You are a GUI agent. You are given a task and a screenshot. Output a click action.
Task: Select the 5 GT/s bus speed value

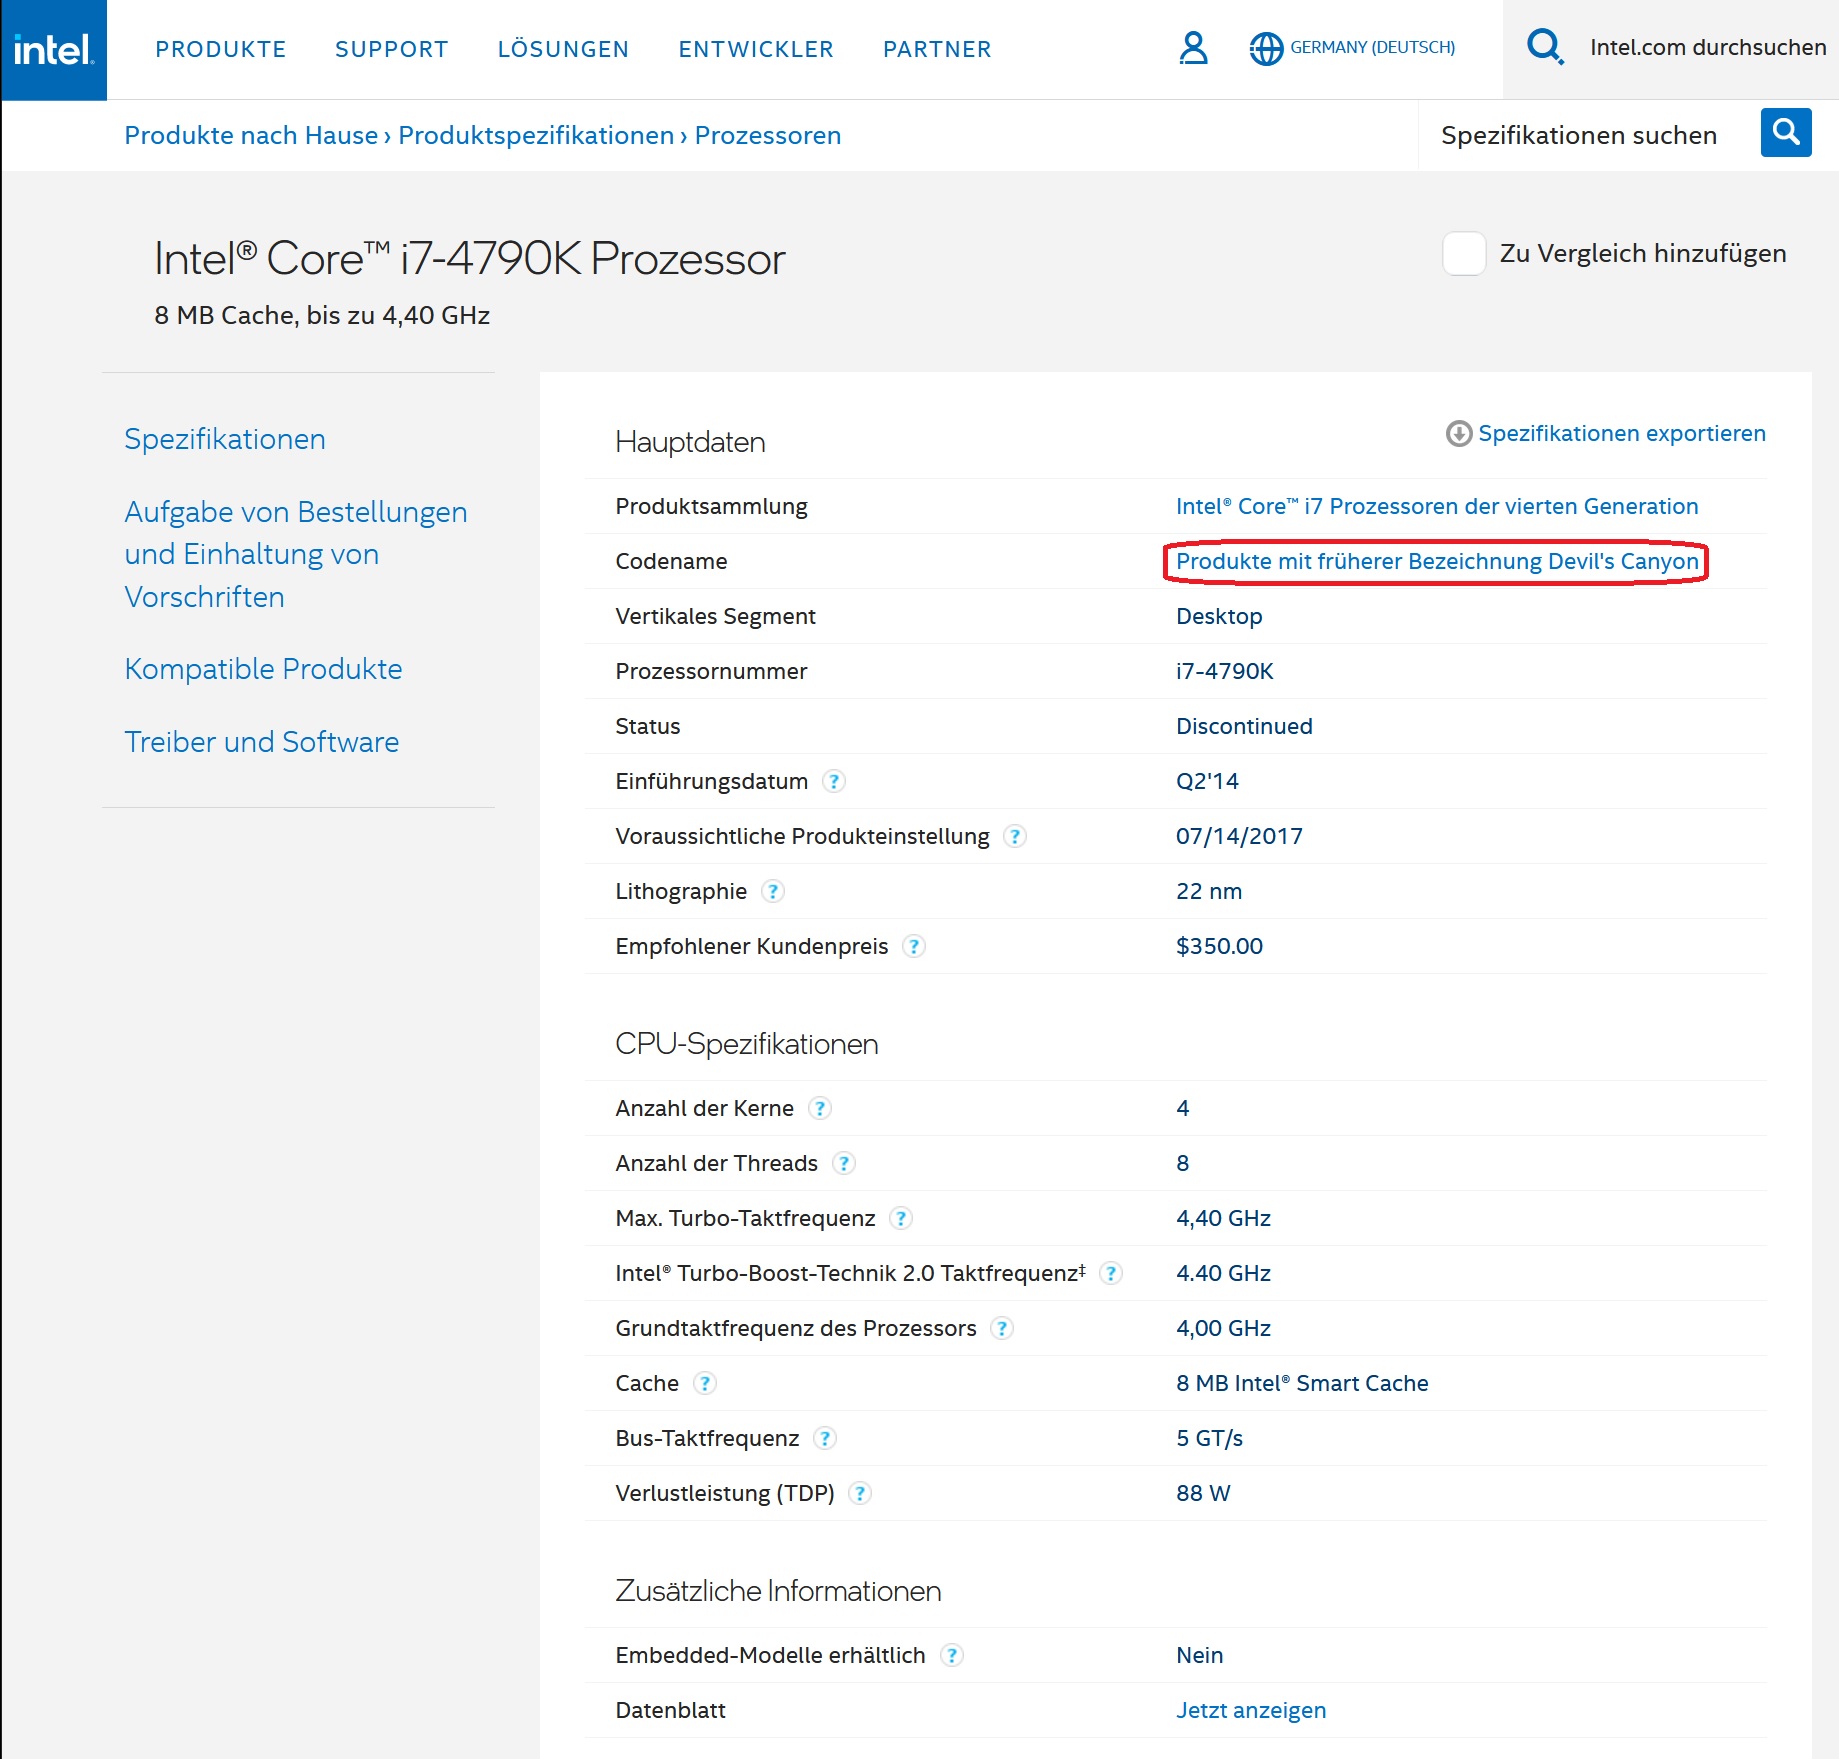(x=1209, y=1438)
